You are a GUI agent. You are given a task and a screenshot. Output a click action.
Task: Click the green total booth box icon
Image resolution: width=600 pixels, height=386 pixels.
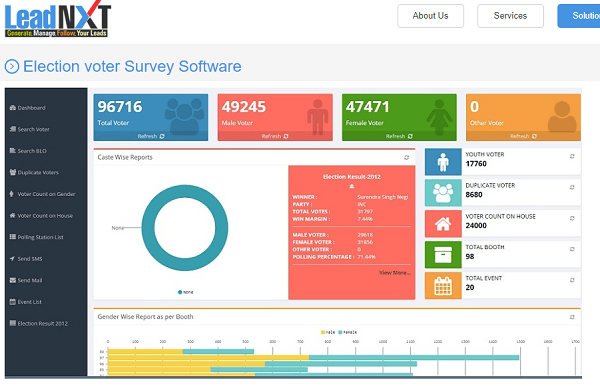pos(443,255)
